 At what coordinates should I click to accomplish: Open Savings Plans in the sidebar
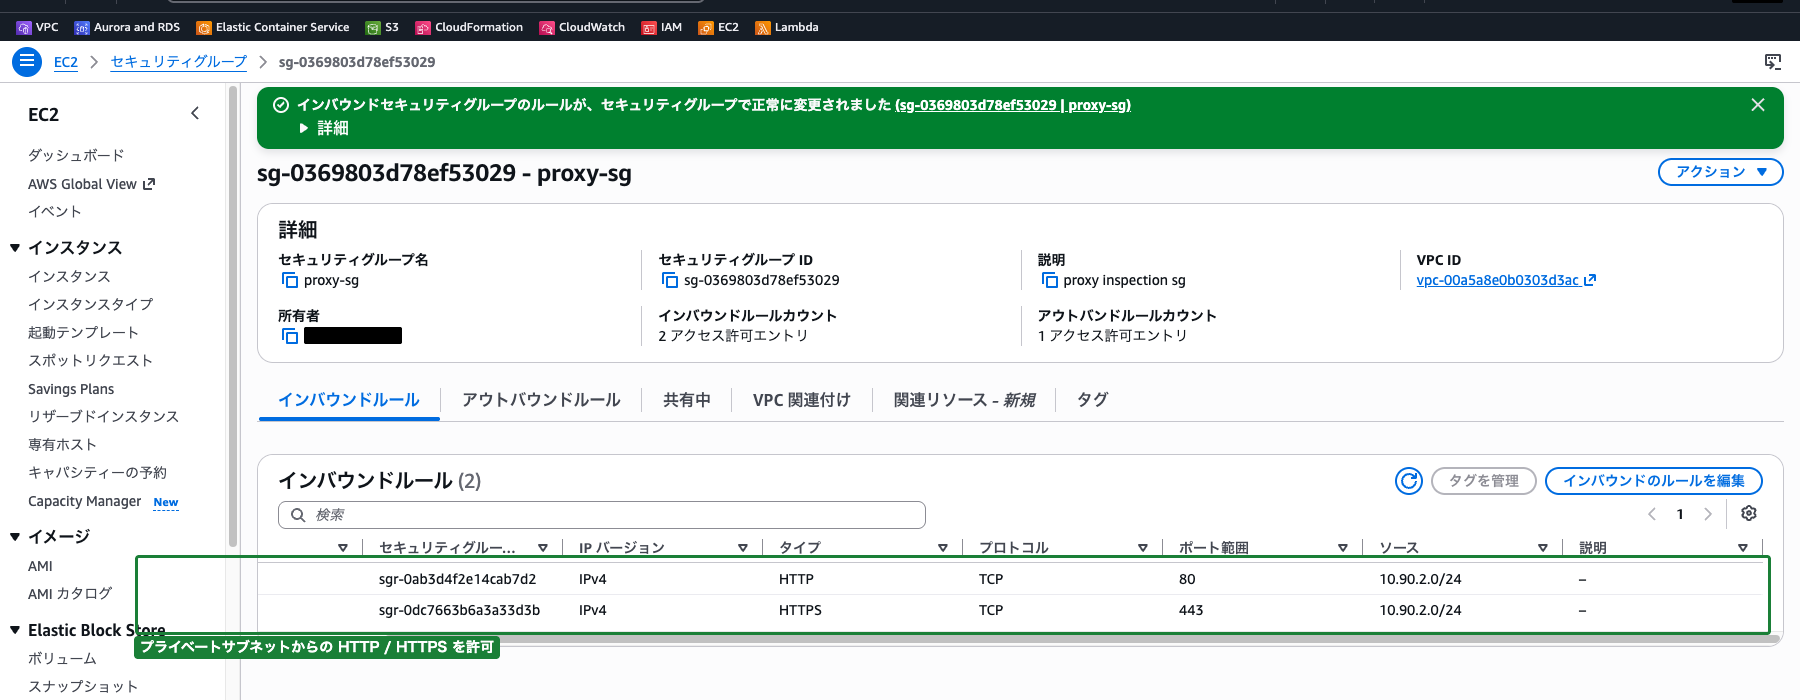tap(71, 389)
